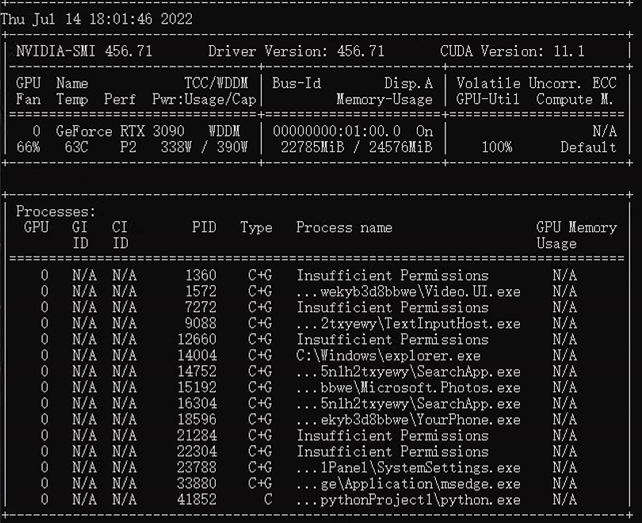Click the Processes: section header
The image size is (642, 523).
56,212
